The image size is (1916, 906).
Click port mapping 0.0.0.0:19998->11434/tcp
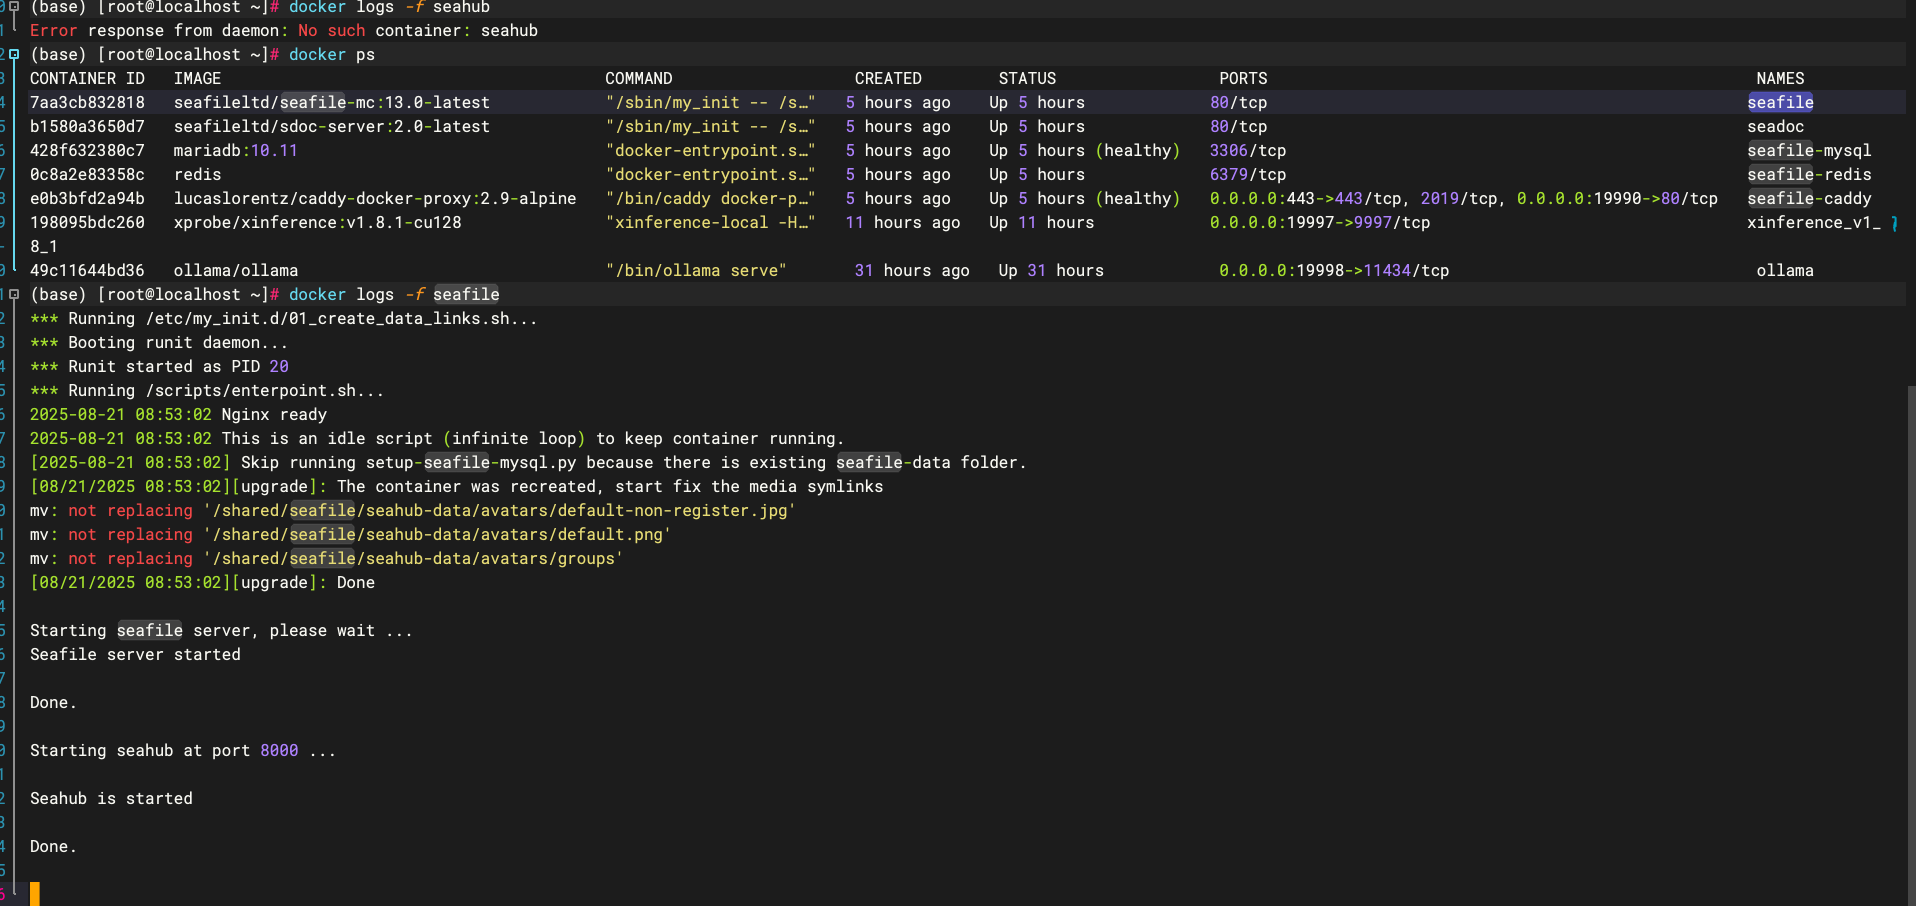[x=1334, y=270]
